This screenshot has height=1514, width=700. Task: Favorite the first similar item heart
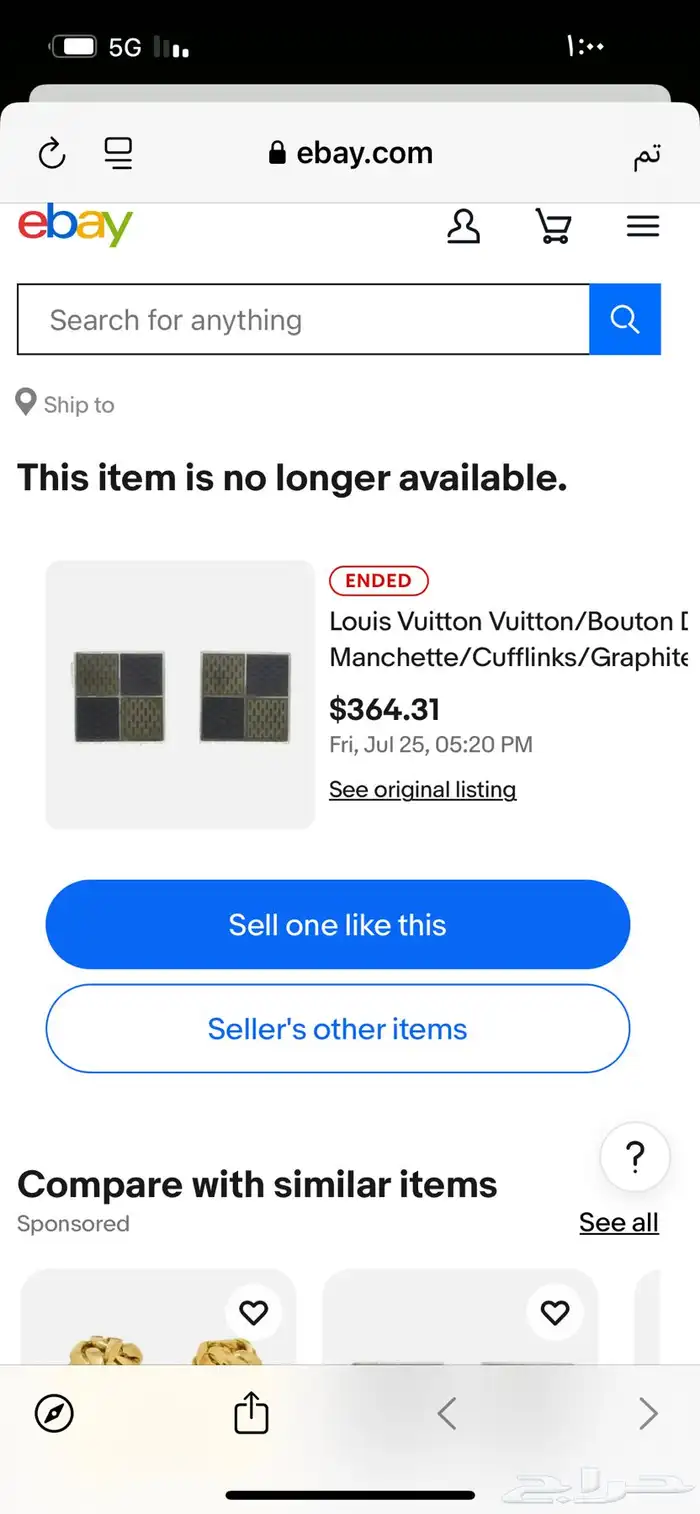254,1312
